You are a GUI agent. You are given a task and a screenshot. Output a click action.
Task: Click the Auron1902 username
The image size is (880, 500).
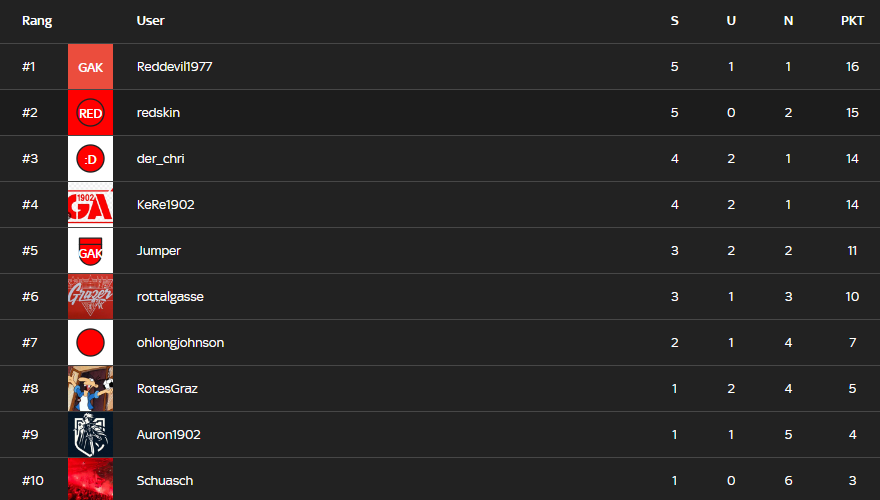click(x=168, y=435)
